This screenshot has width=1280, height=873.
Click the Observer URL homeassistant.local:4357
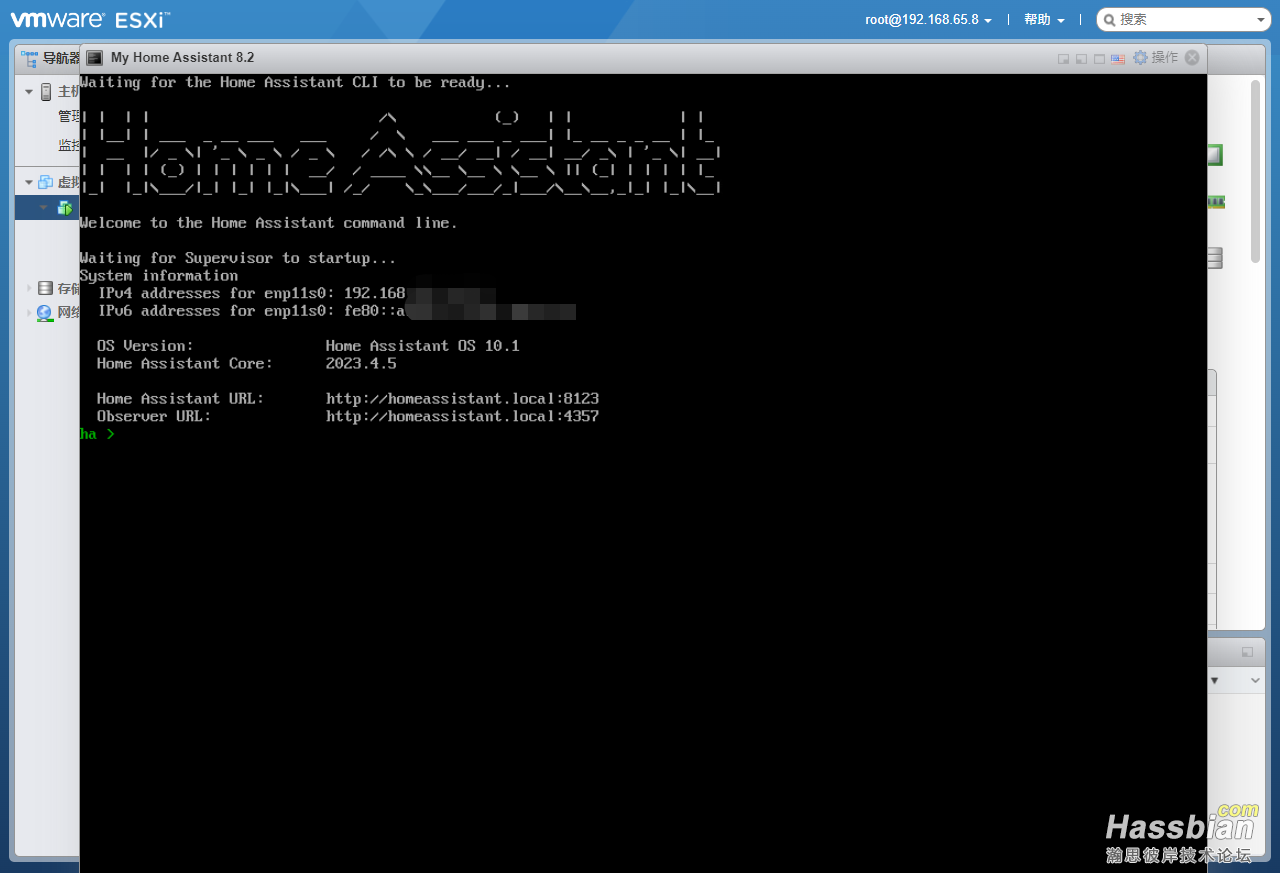(462, 416)
